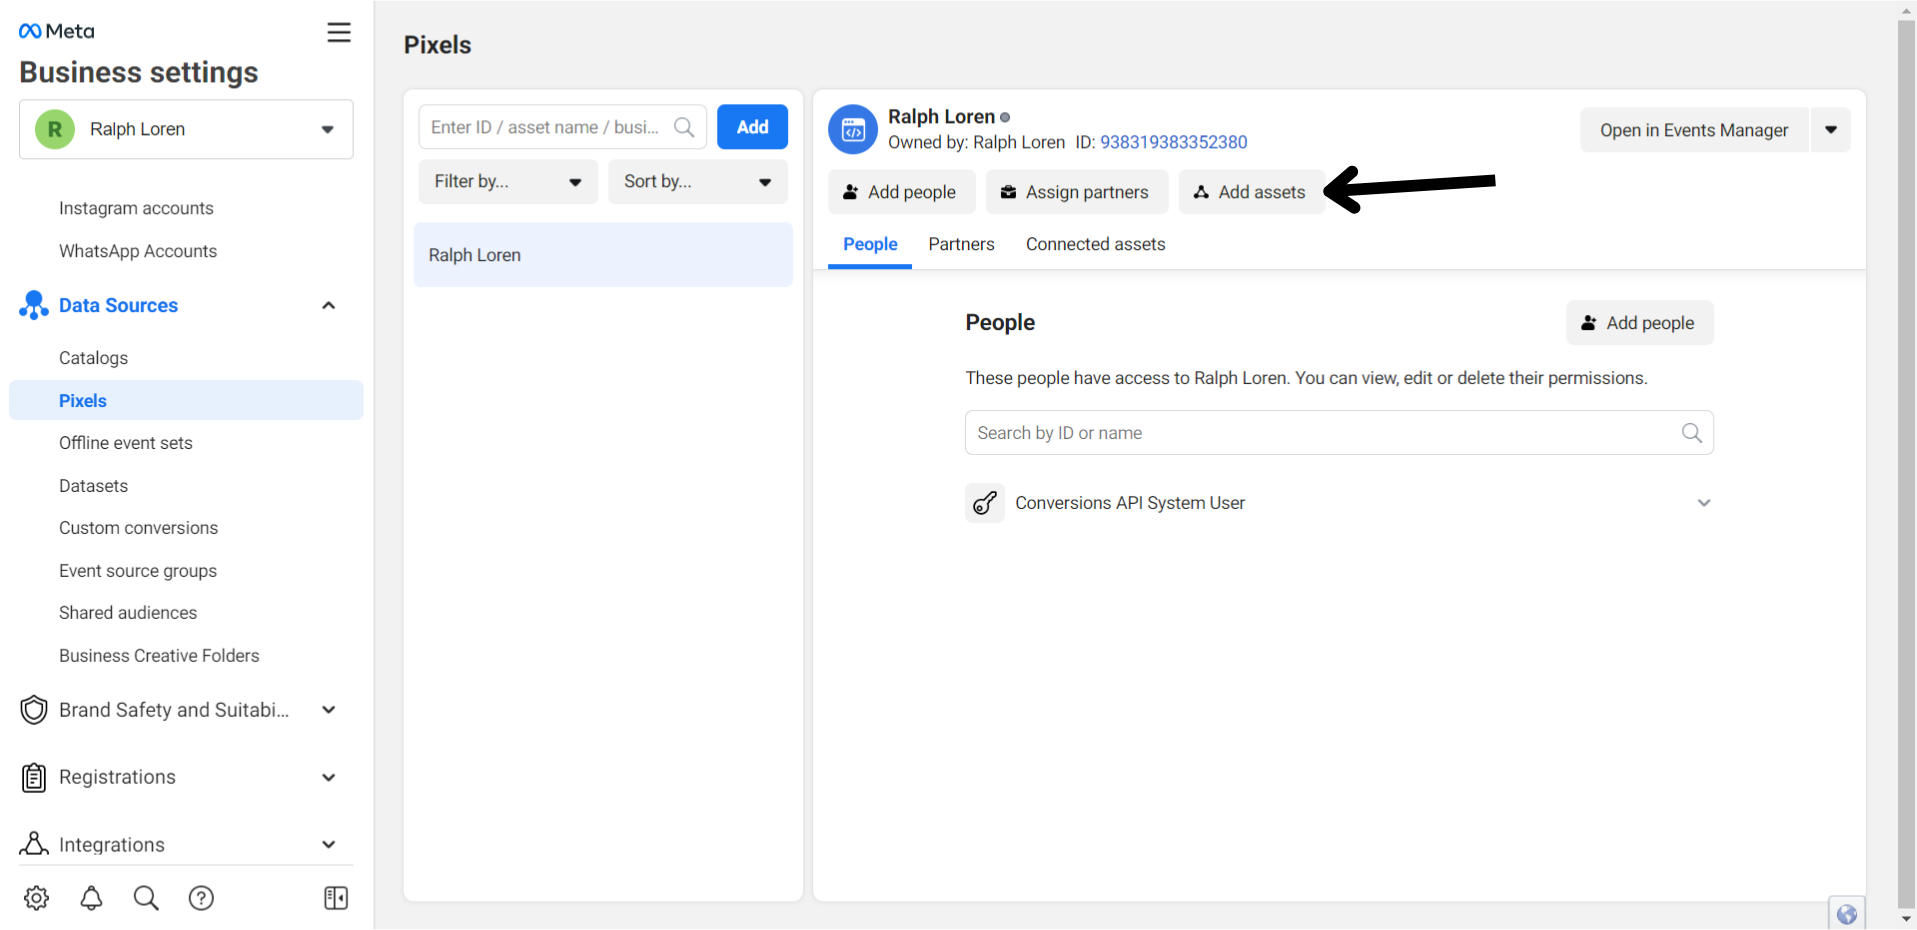Click the scrollbar up arrow

[x=1906, y=10]
